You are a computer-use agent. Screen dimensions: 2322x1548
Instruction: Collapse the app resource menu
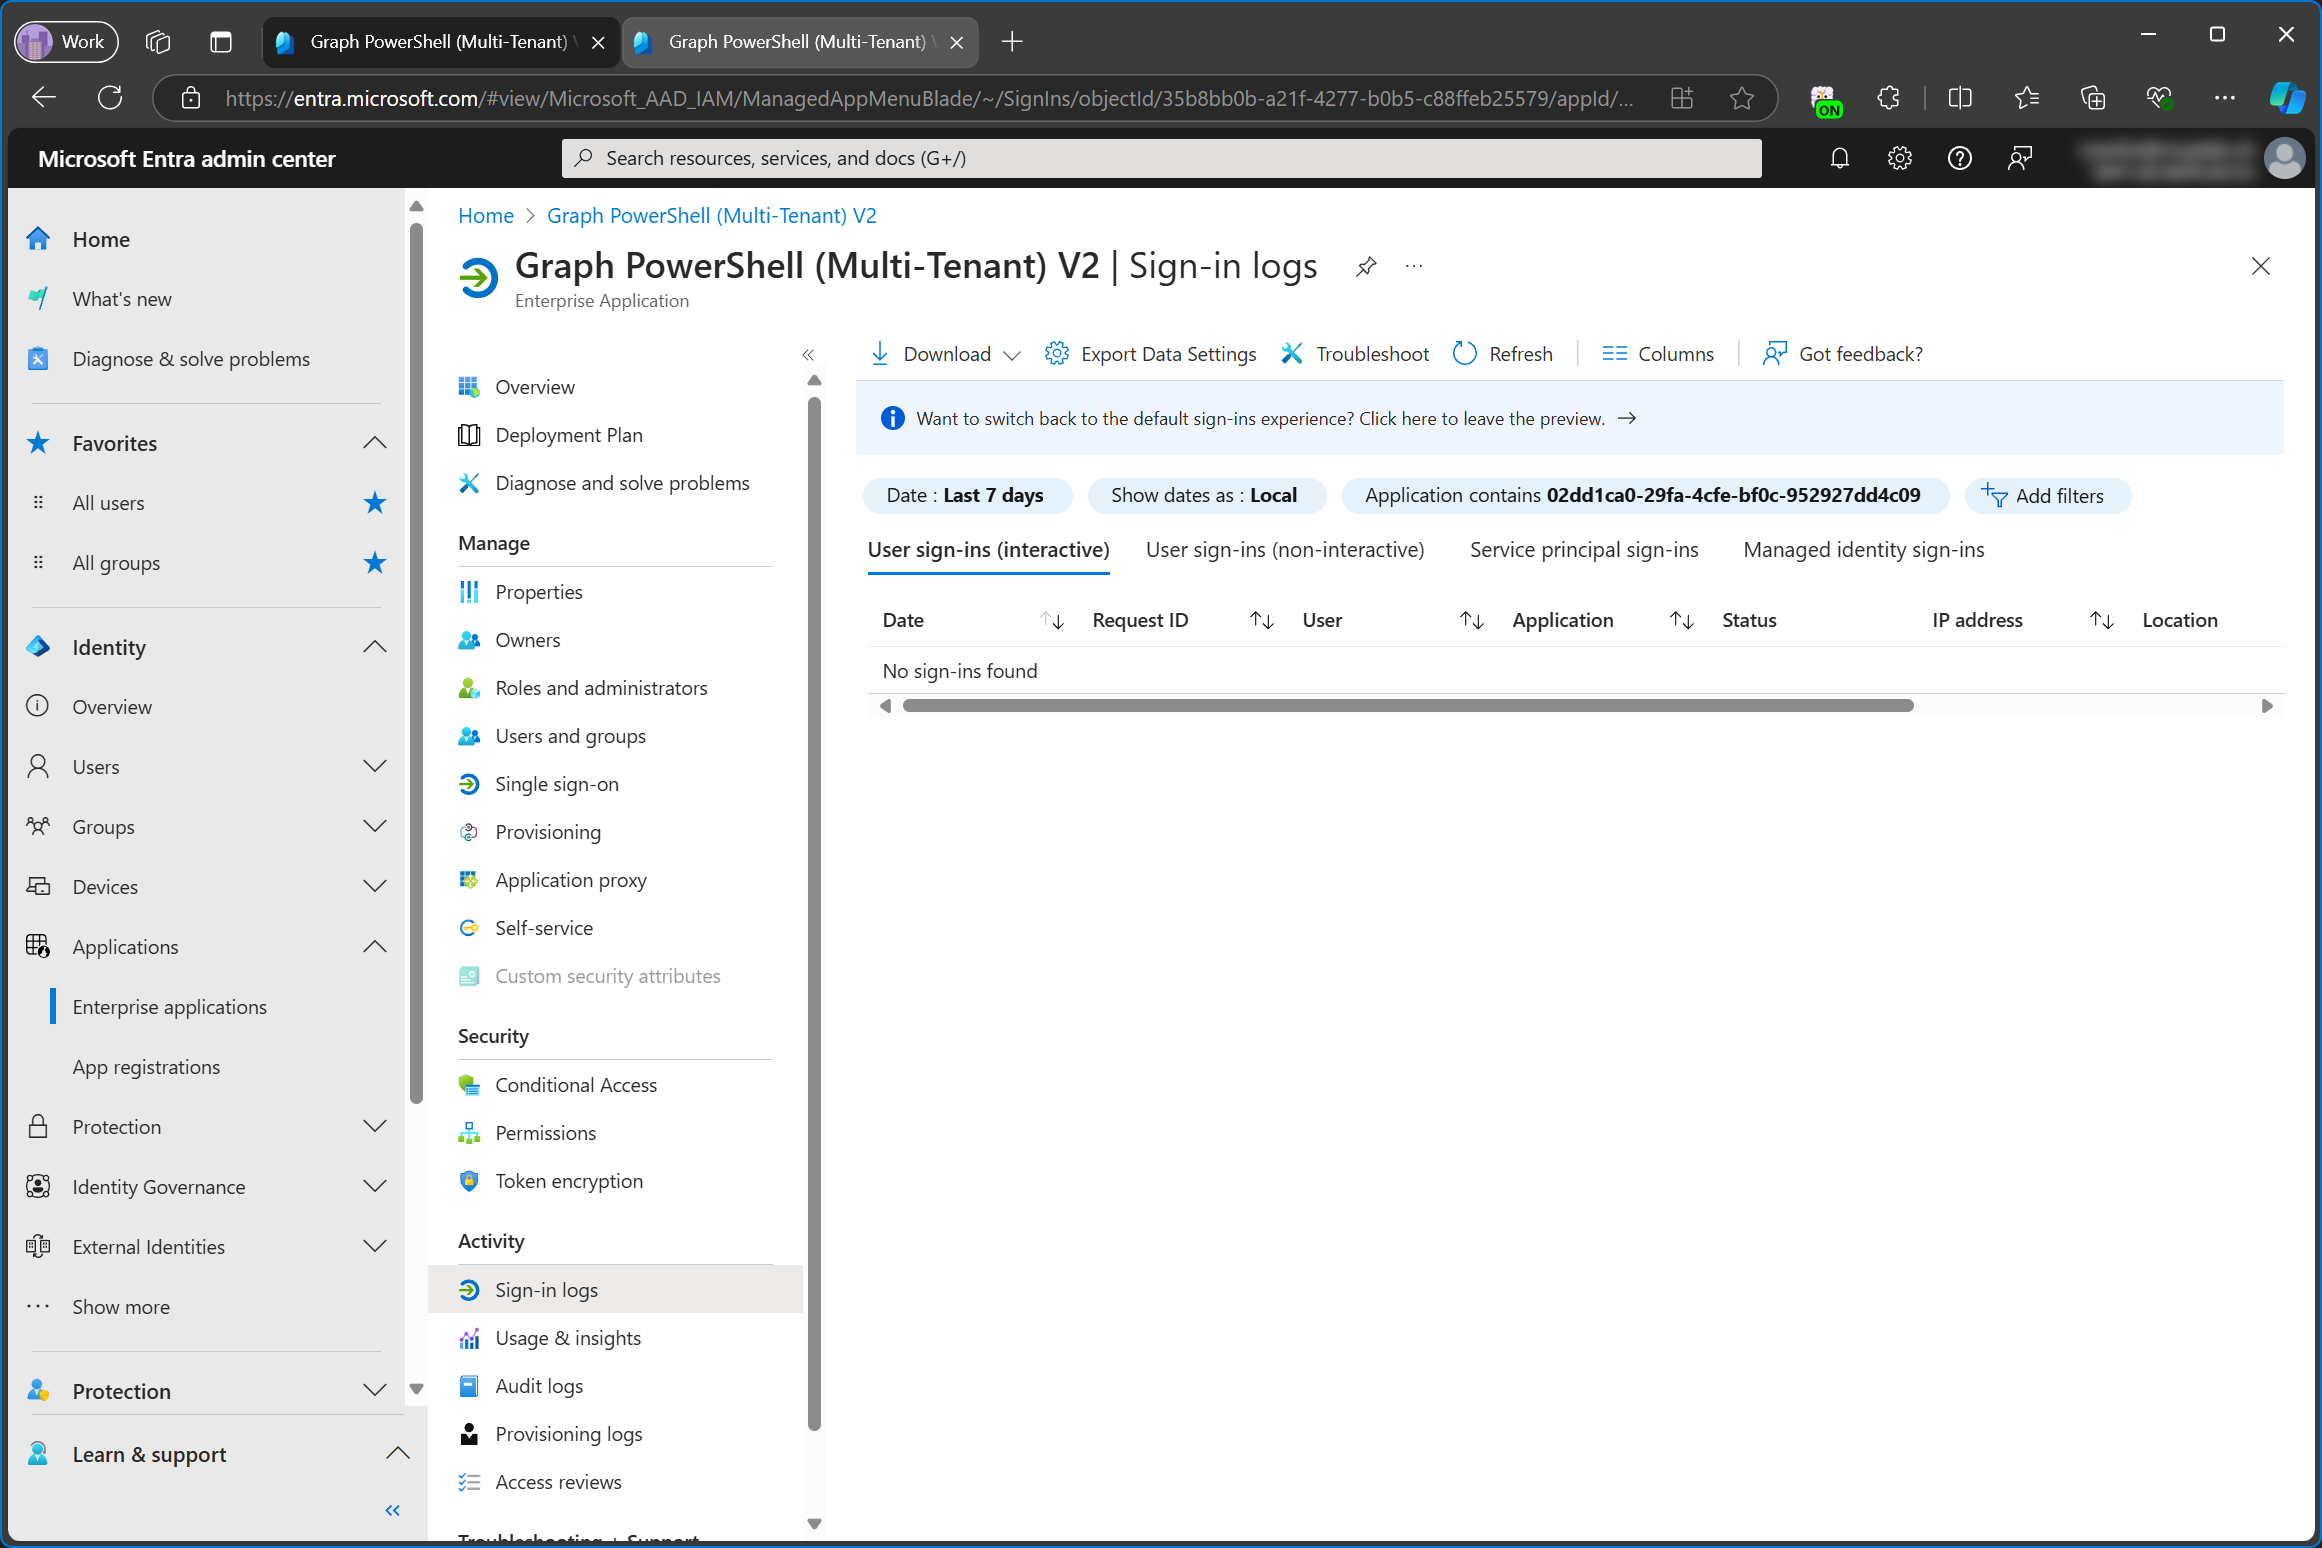[808, 354]
